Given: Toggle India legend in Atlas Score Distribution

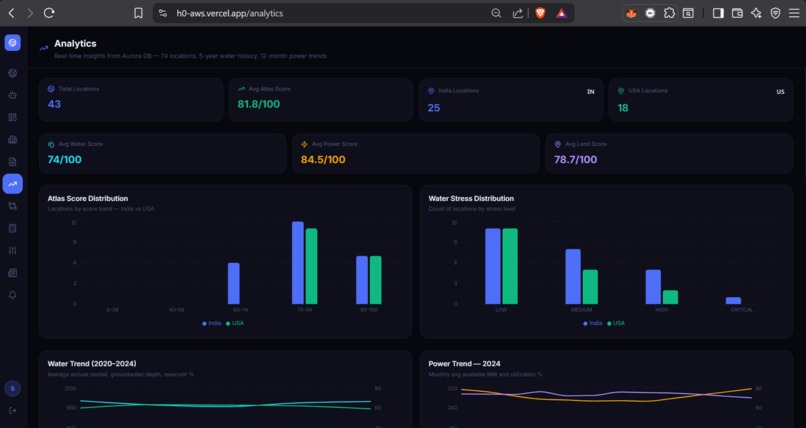Looking at the screenshot, I should coord(212,323).
